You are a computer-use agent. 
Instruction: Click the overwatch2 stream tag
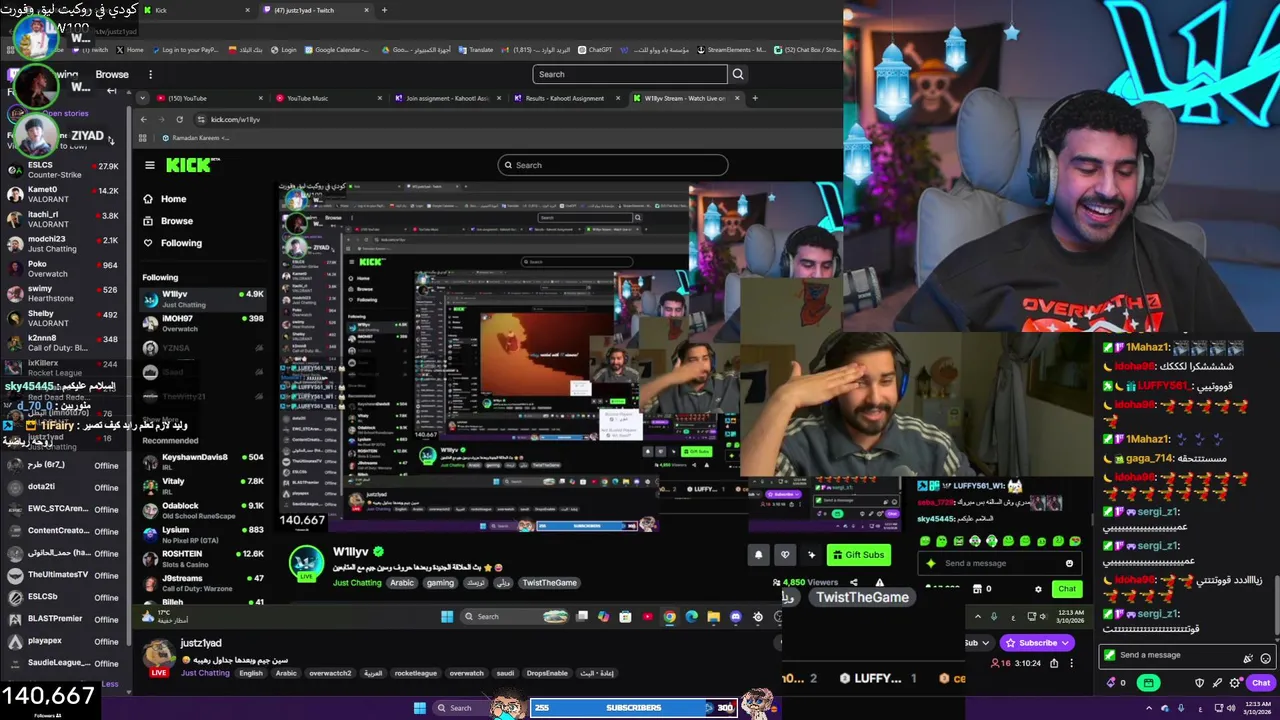[332, 673]
